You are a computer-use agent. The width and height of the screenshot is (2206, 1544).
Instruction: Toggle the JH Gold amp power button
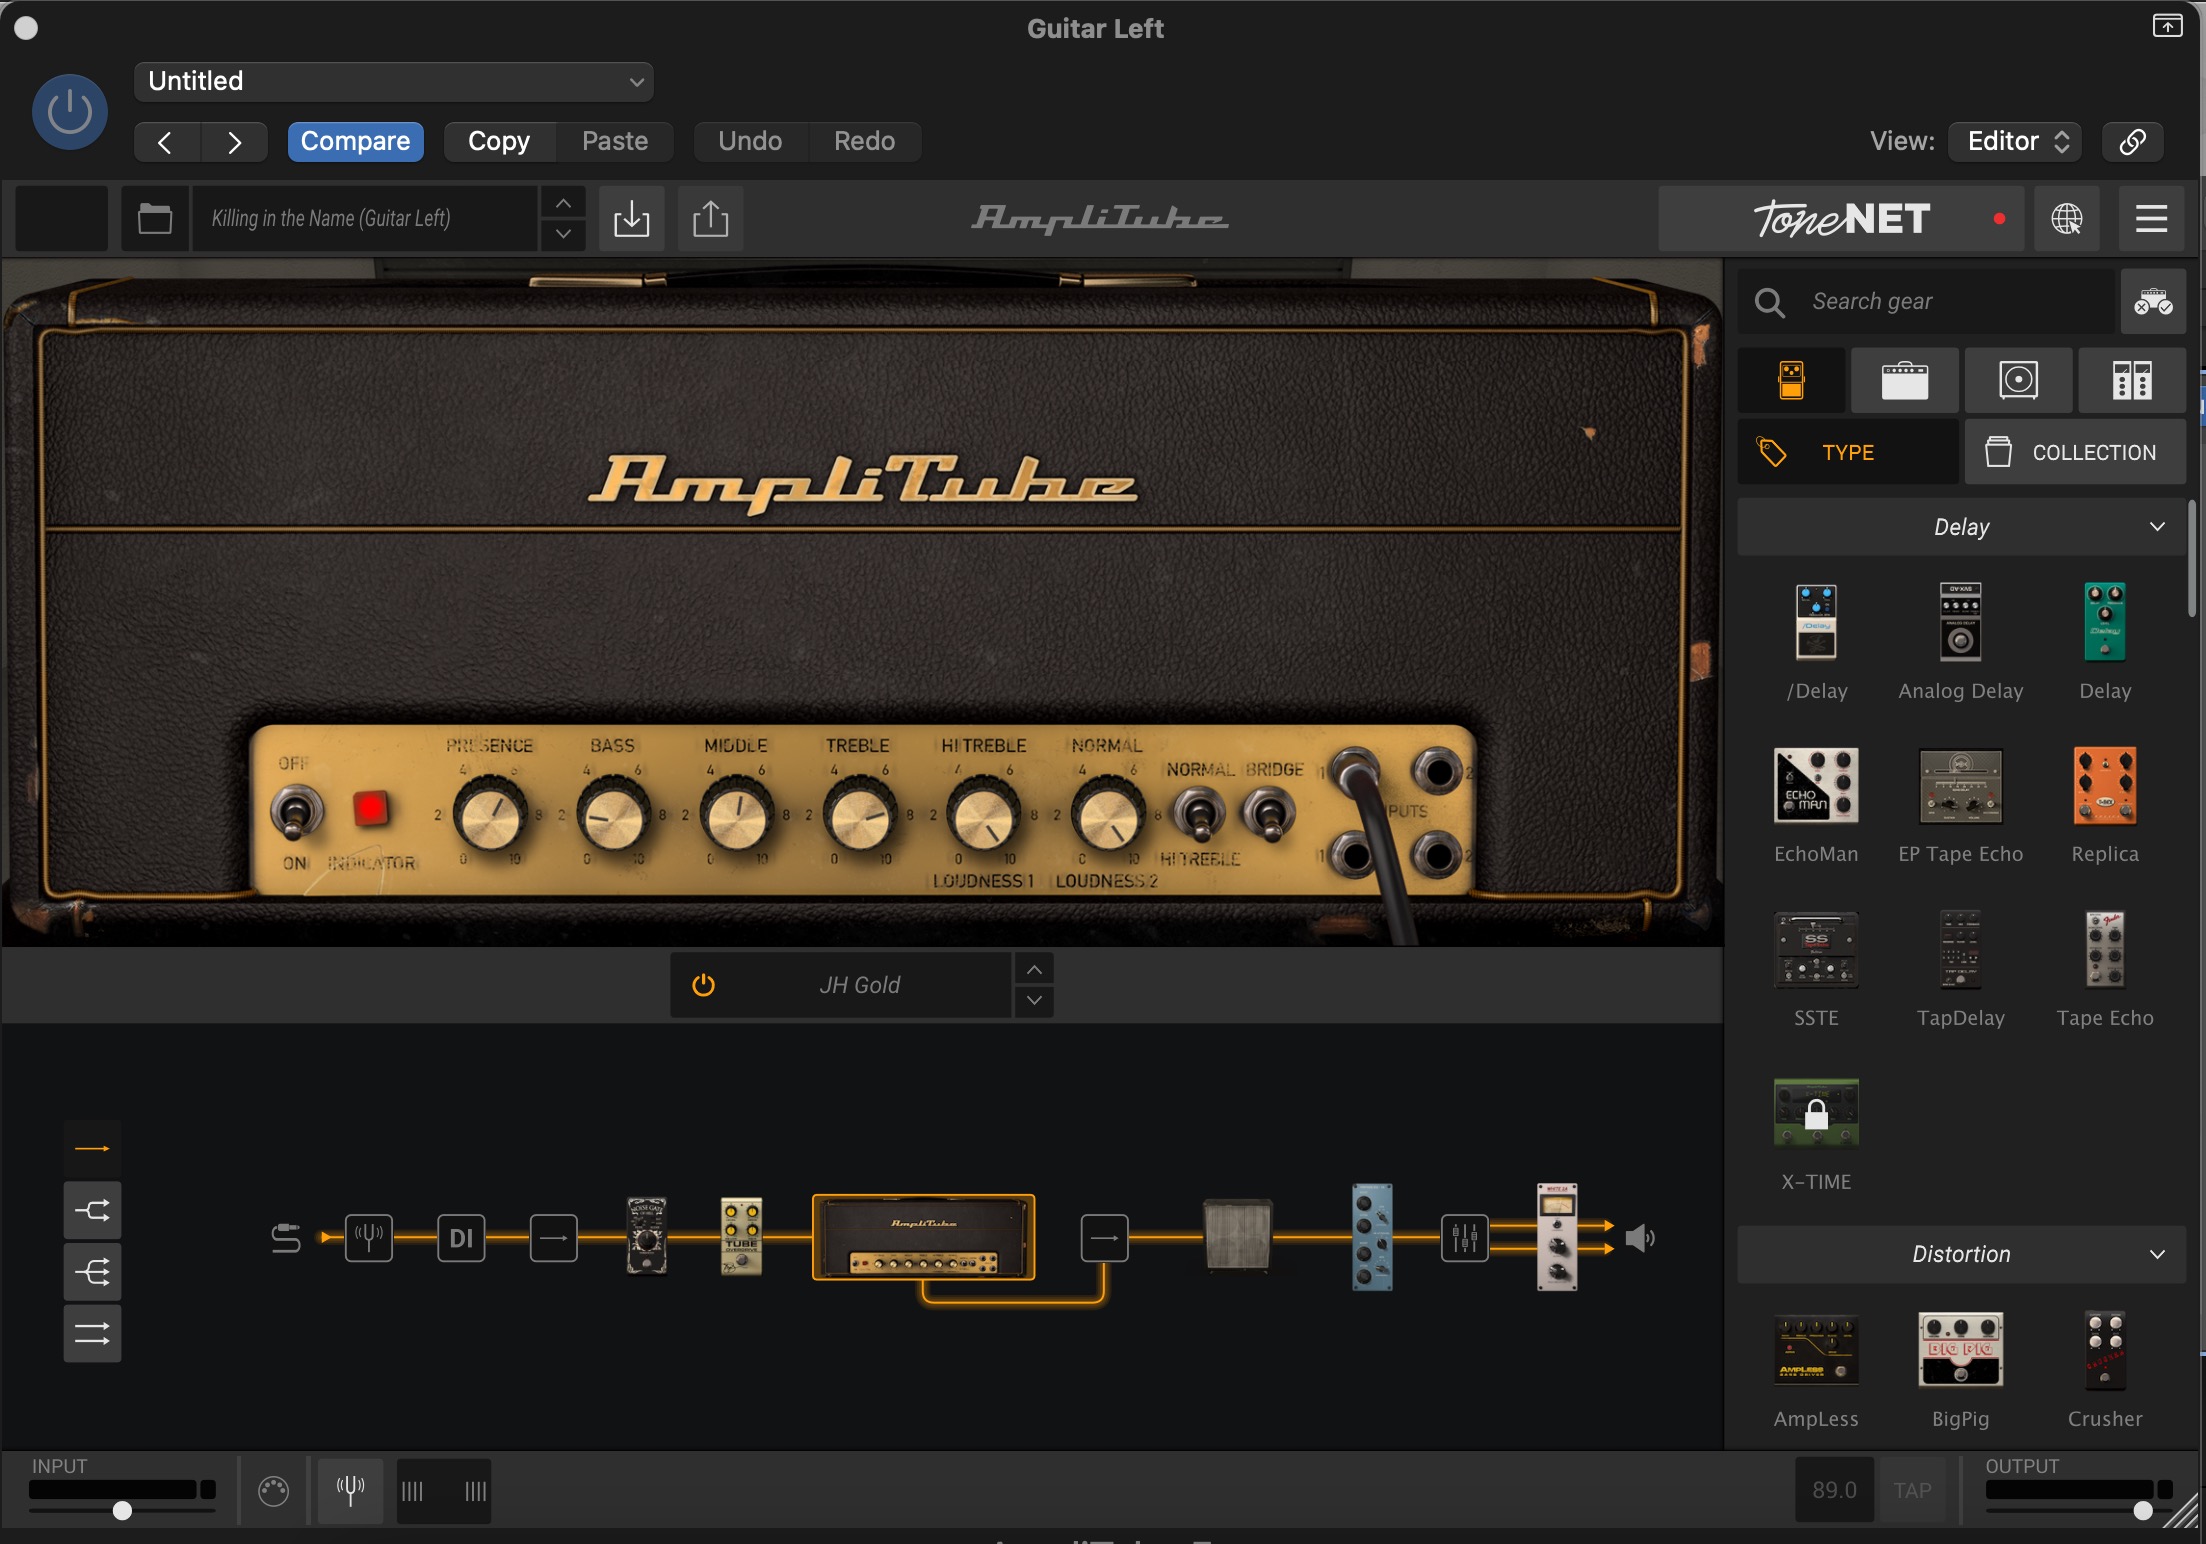(704, 985)
